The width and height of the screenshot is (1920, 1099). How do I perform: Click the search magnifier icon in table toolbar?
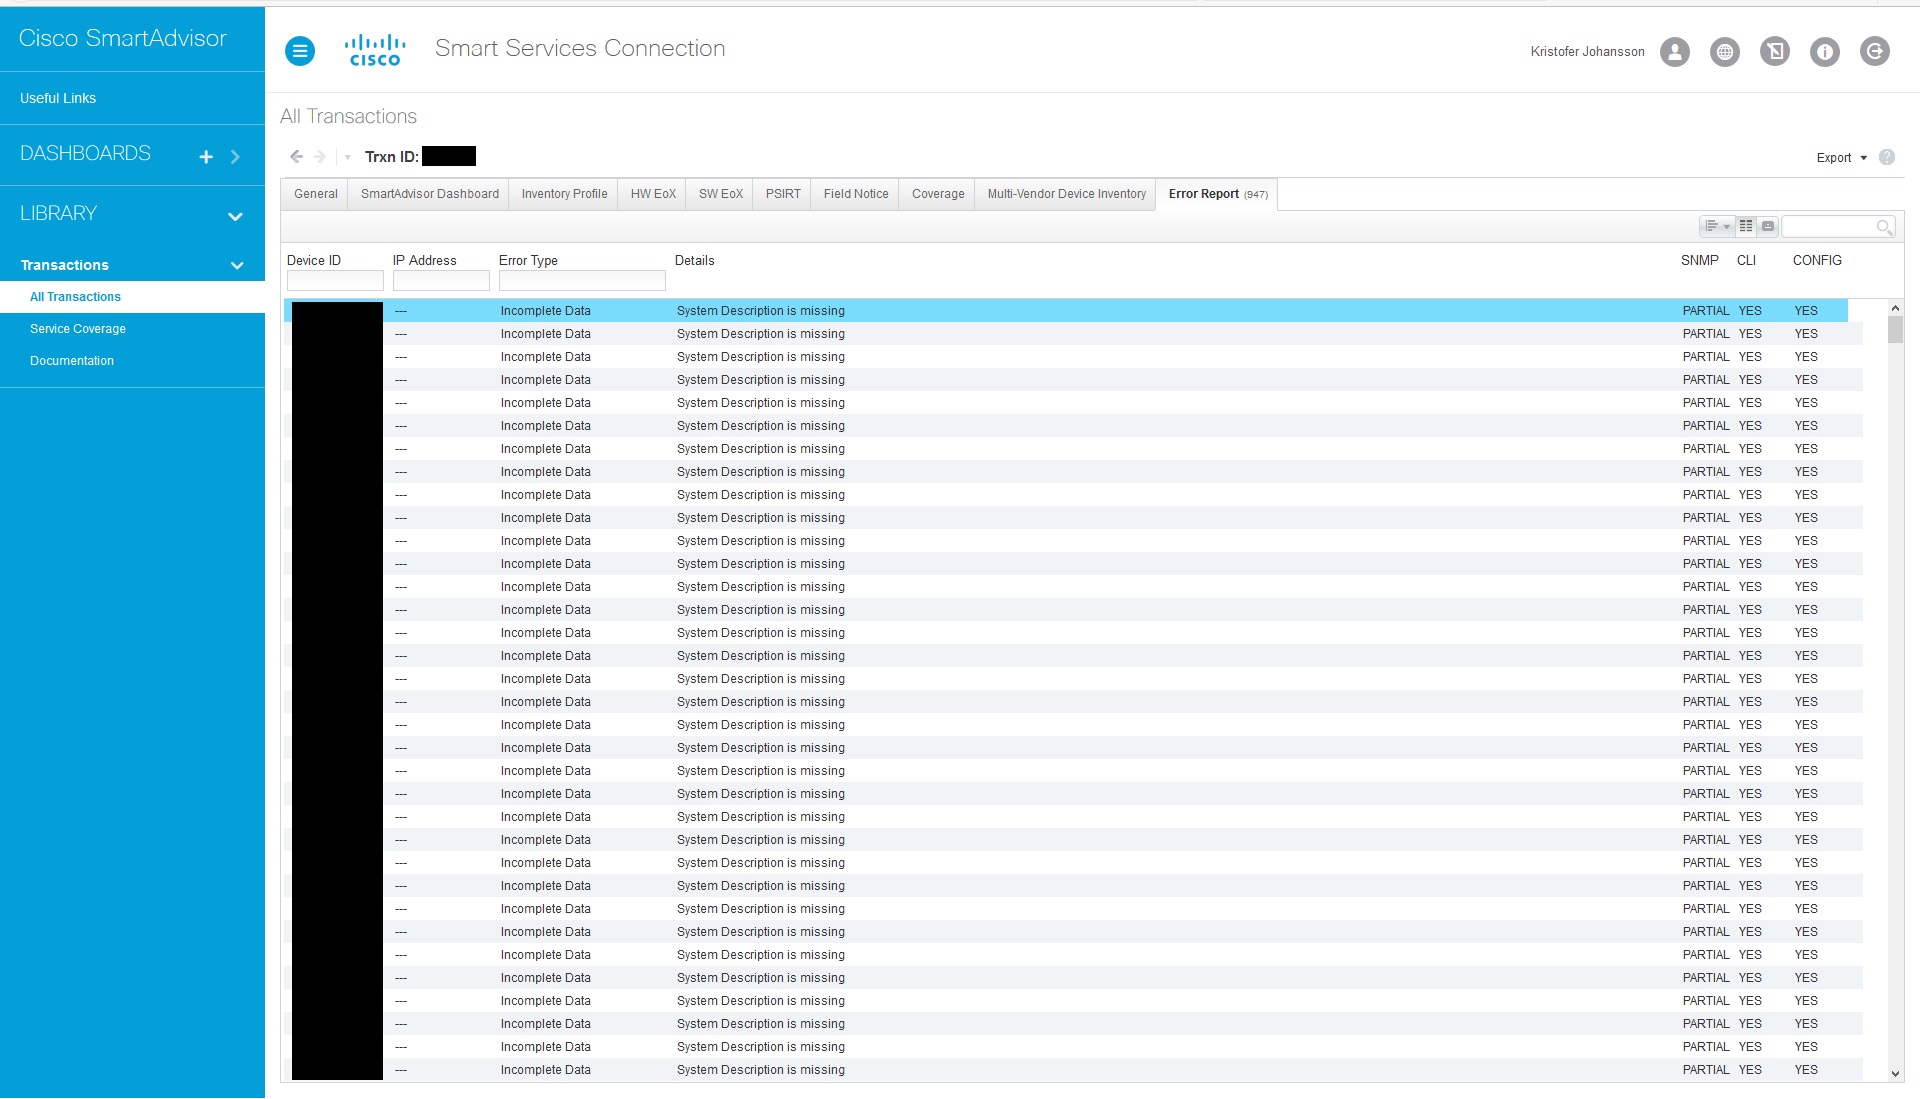1883,228
